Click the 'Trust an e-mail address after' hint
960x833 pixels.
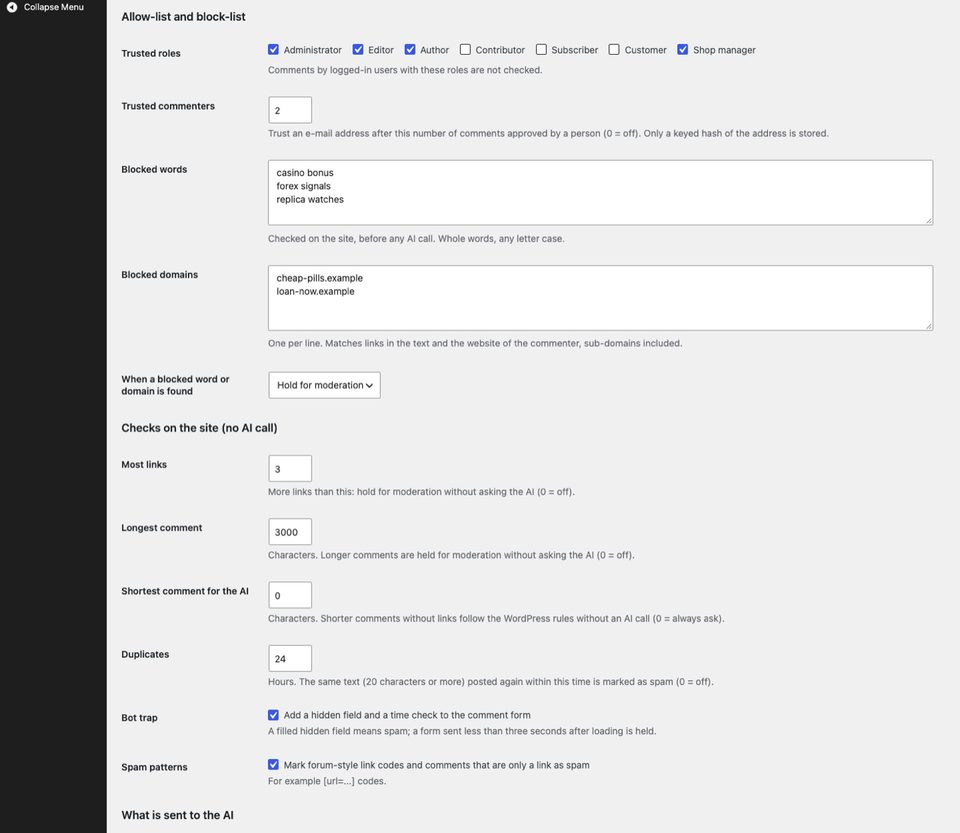point(549,133)
